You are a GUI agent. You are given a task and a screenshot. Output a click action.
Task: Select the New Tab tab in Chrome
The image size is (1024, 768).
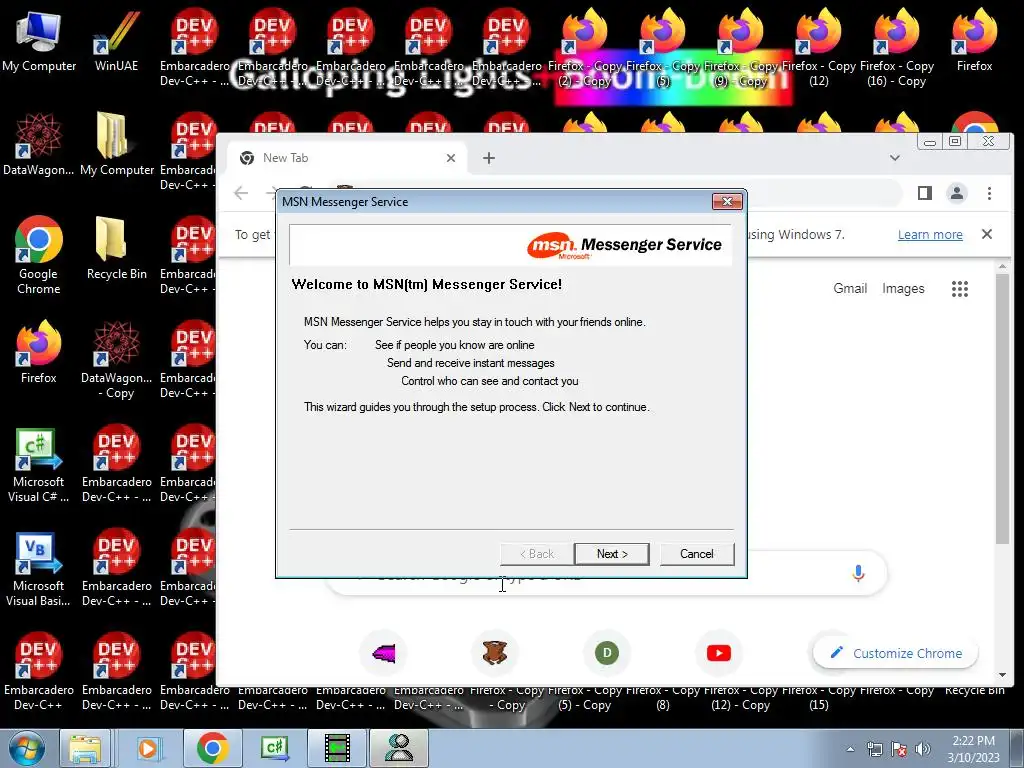(346, 158)
